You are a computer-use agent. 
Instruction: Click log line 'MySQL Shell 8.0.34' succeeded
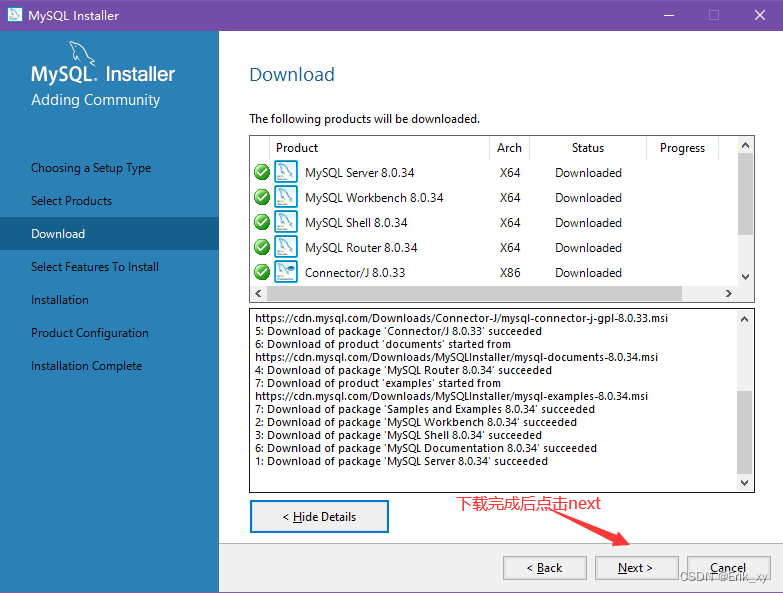coord(398,435)
